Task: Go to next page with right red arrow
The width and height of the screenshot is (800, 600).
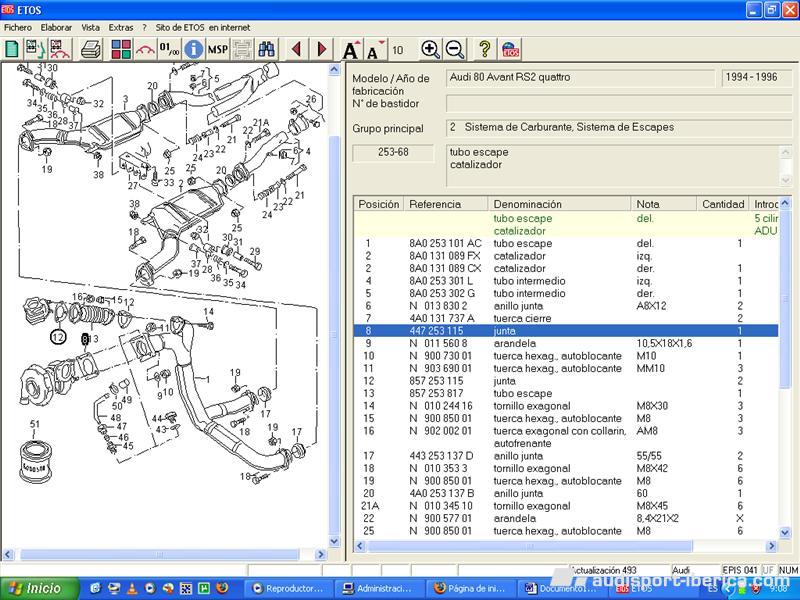Action: click(x=322, y=49)
